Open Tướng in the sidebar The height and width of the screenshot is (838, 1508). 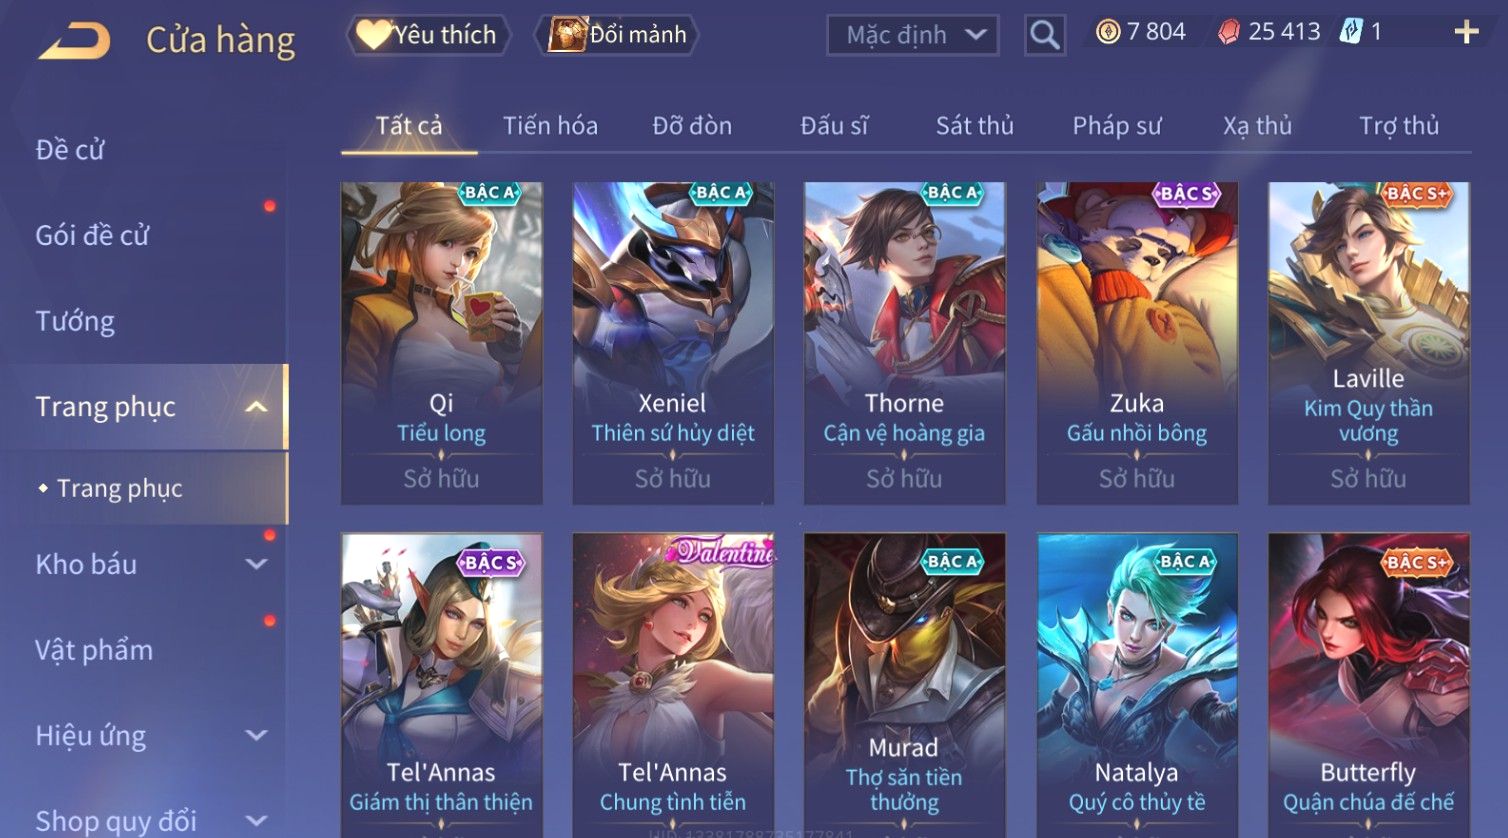click(75, 321)
